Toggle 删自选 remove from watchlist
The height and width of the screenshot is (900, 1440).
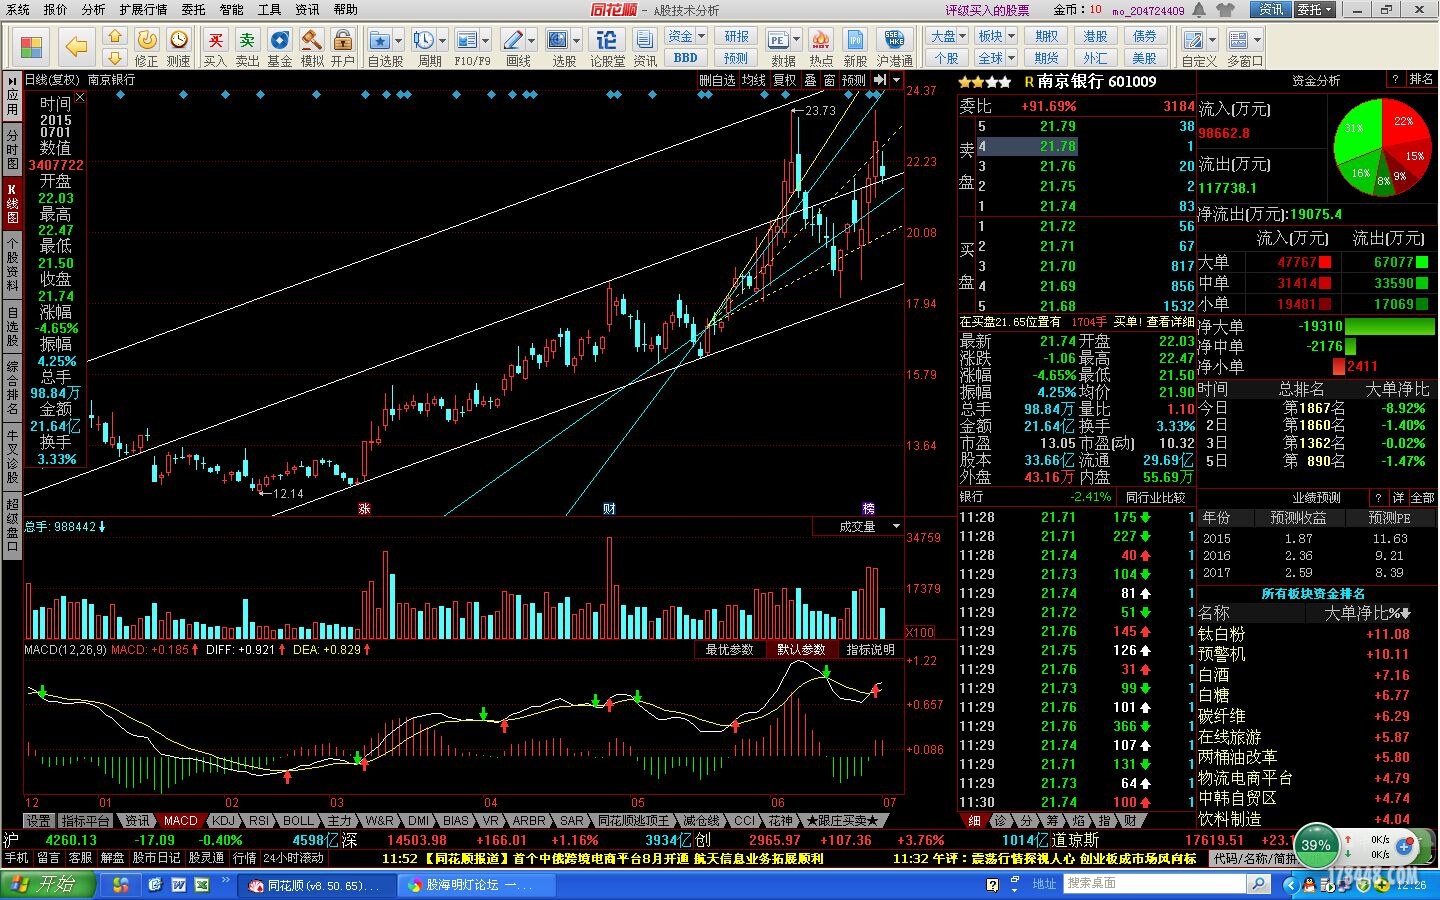coord(717,80)
